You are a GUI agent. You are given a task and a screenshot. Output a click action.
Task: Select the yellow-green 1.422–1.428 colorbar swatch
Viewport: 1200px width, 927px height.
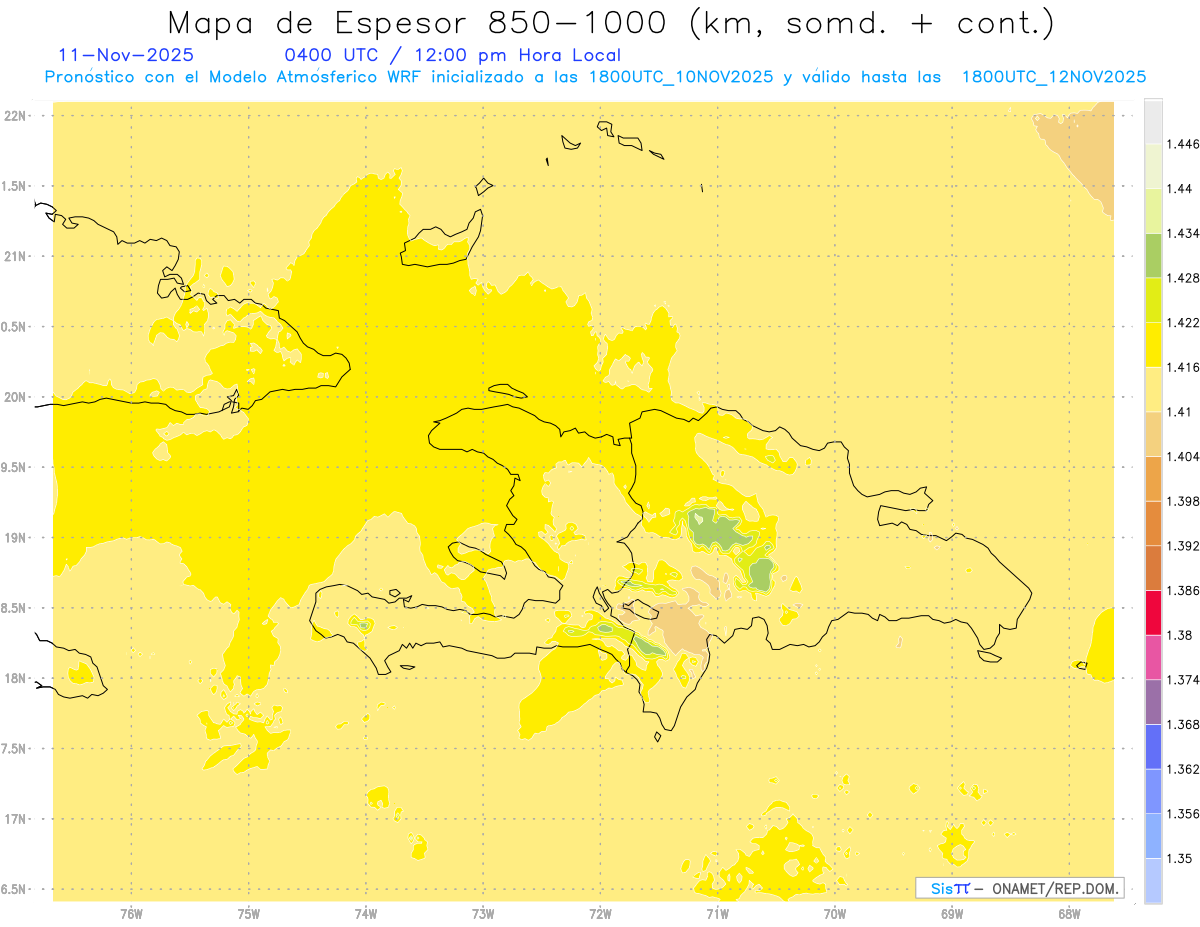(x=1153, y=300)
